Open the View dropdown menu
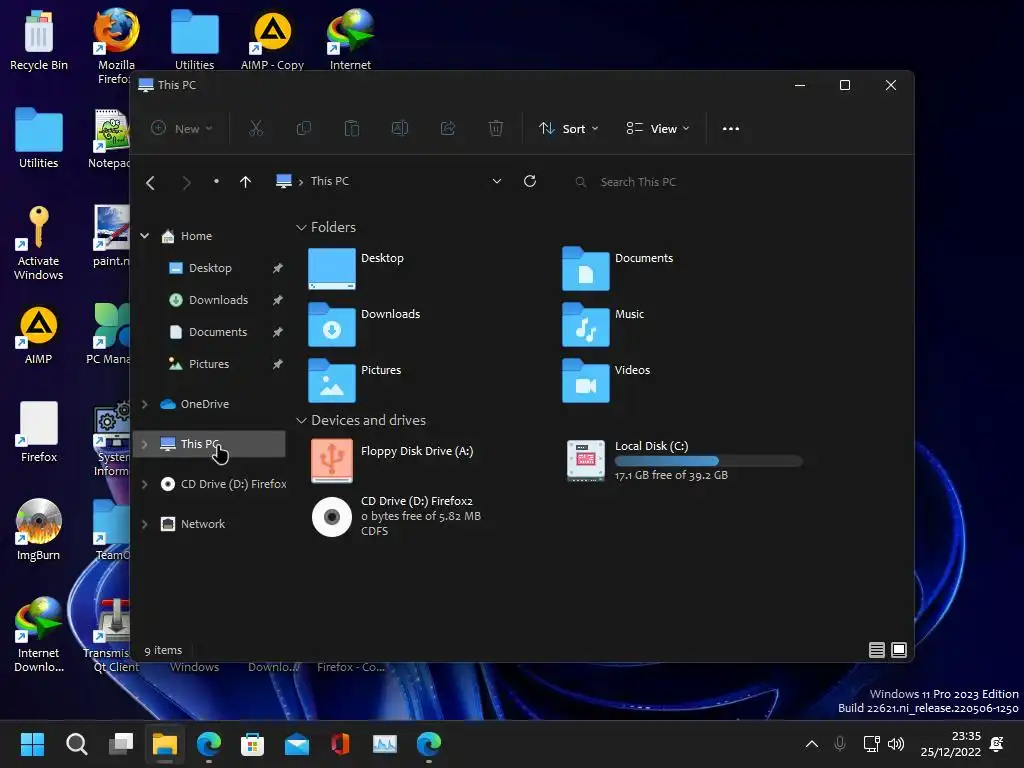1024x768 pixels. [658, 129]
